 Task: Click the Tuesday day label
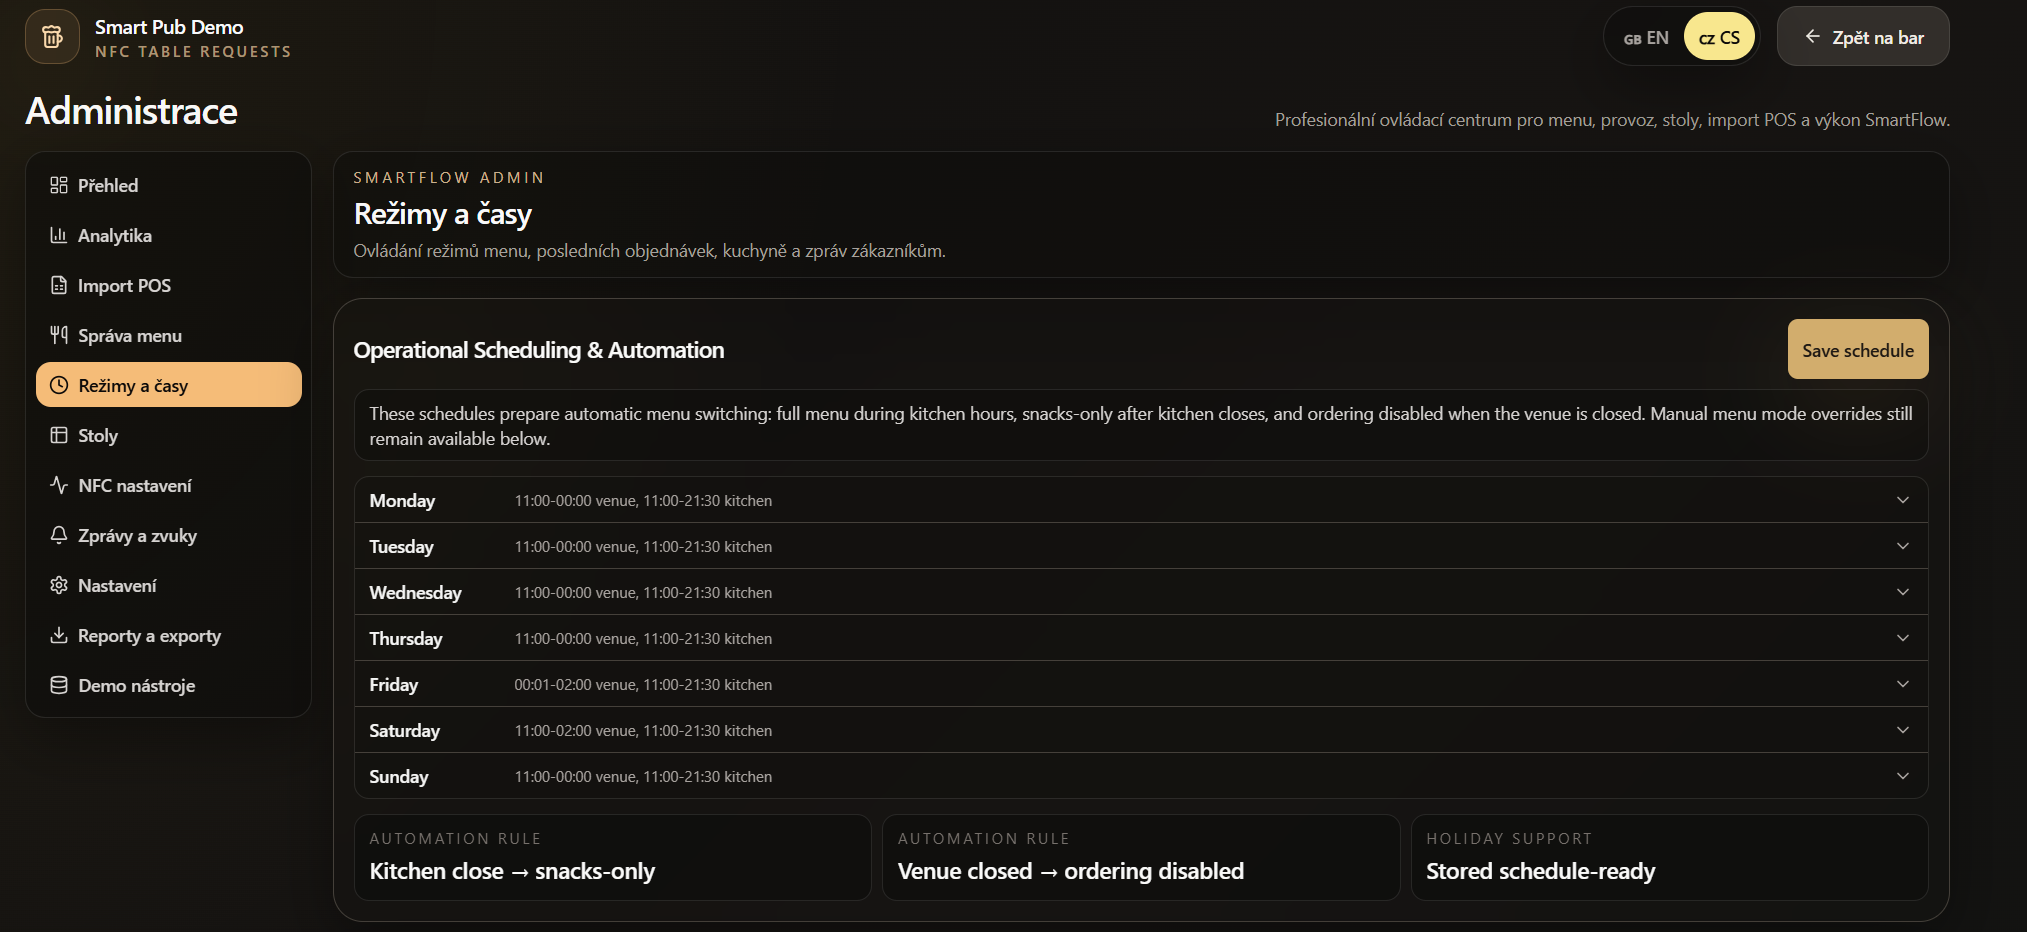[401, 546]
